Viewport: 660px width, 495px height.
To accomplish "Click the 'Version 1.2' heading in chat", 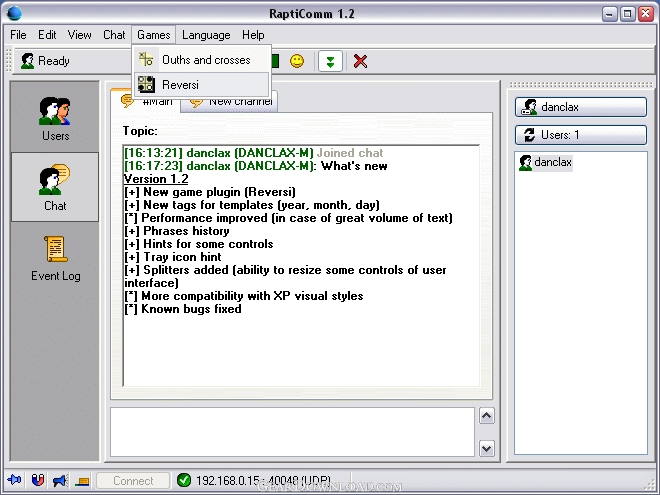I will coord(156,179).
